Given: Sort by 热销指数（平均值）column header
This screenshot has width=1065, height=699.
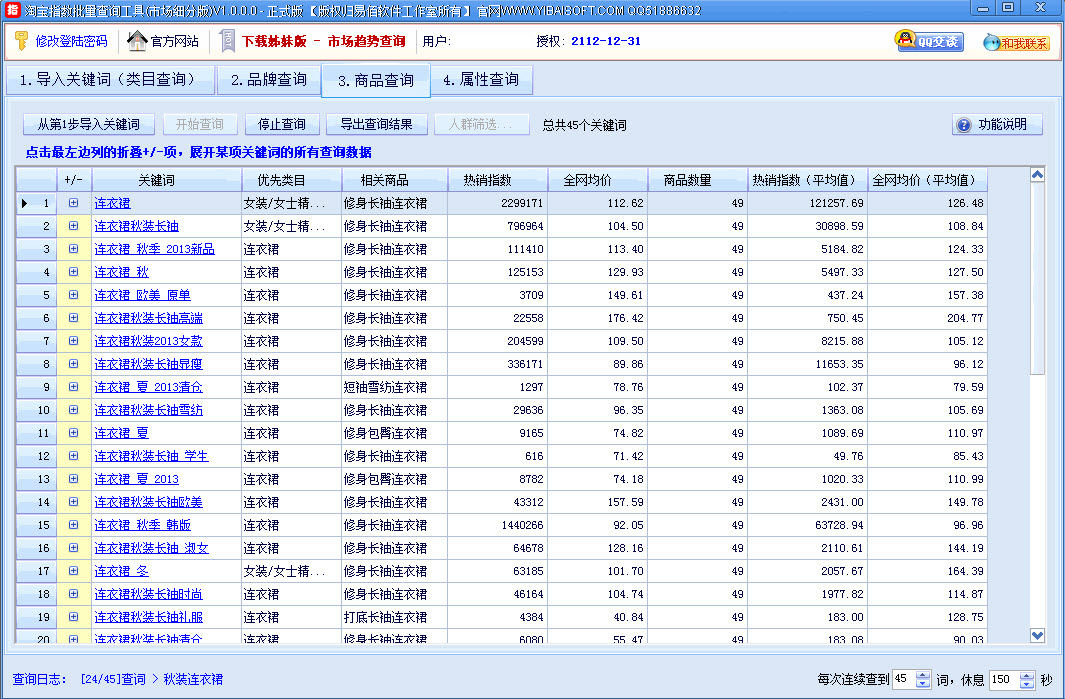Looking at the screenshot, I should pos(808,180).
